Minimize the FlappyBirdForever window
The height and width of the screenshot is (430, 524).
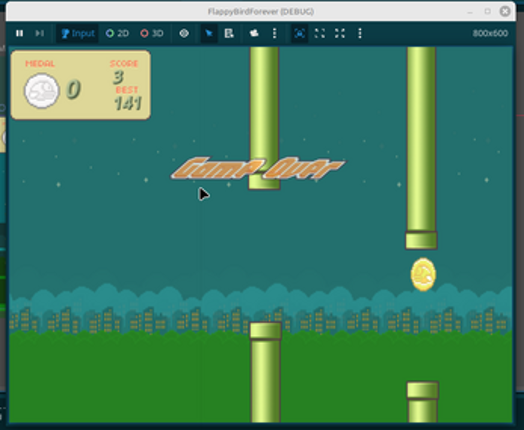[x=470, y=12]
